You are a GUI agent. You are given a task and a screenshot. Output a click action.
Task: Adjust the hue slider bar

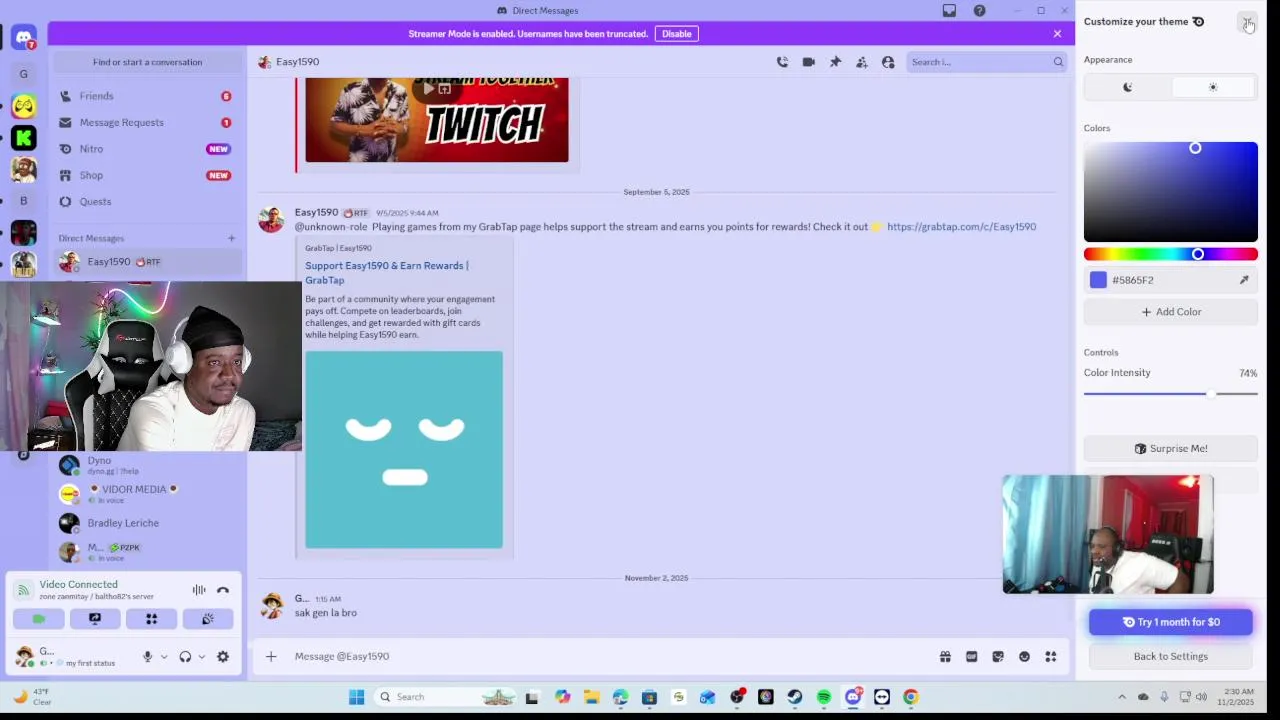1171,254
